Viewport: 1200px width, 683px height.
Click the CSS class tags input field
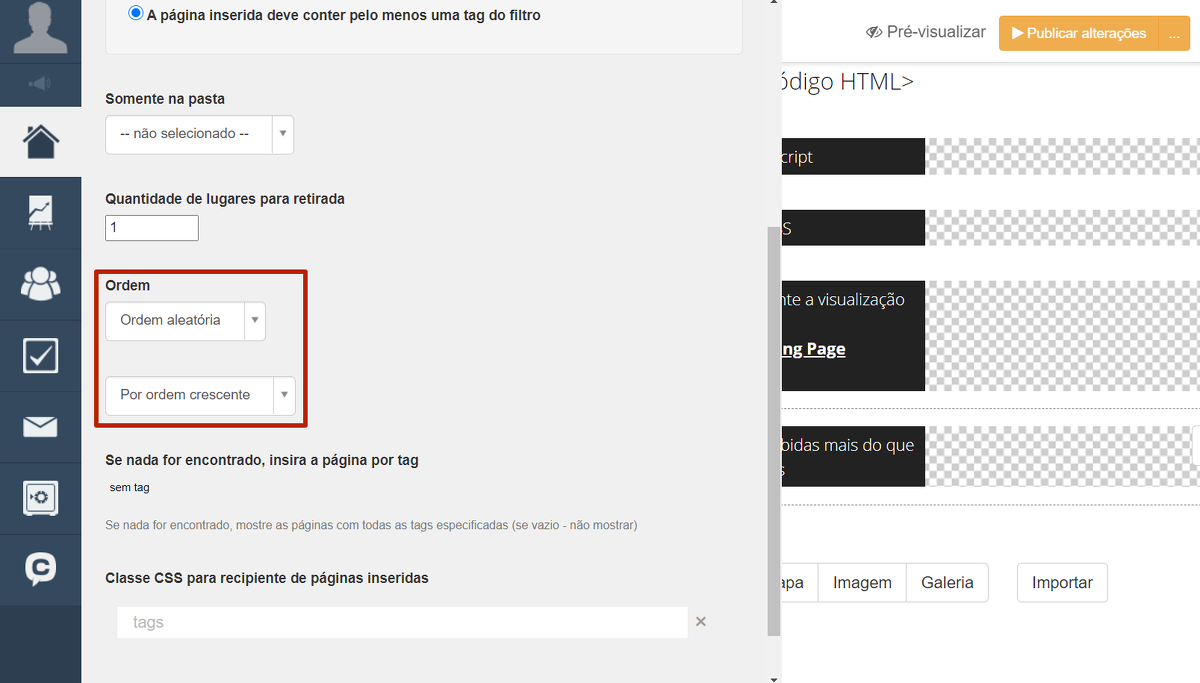tap(402, 622)
